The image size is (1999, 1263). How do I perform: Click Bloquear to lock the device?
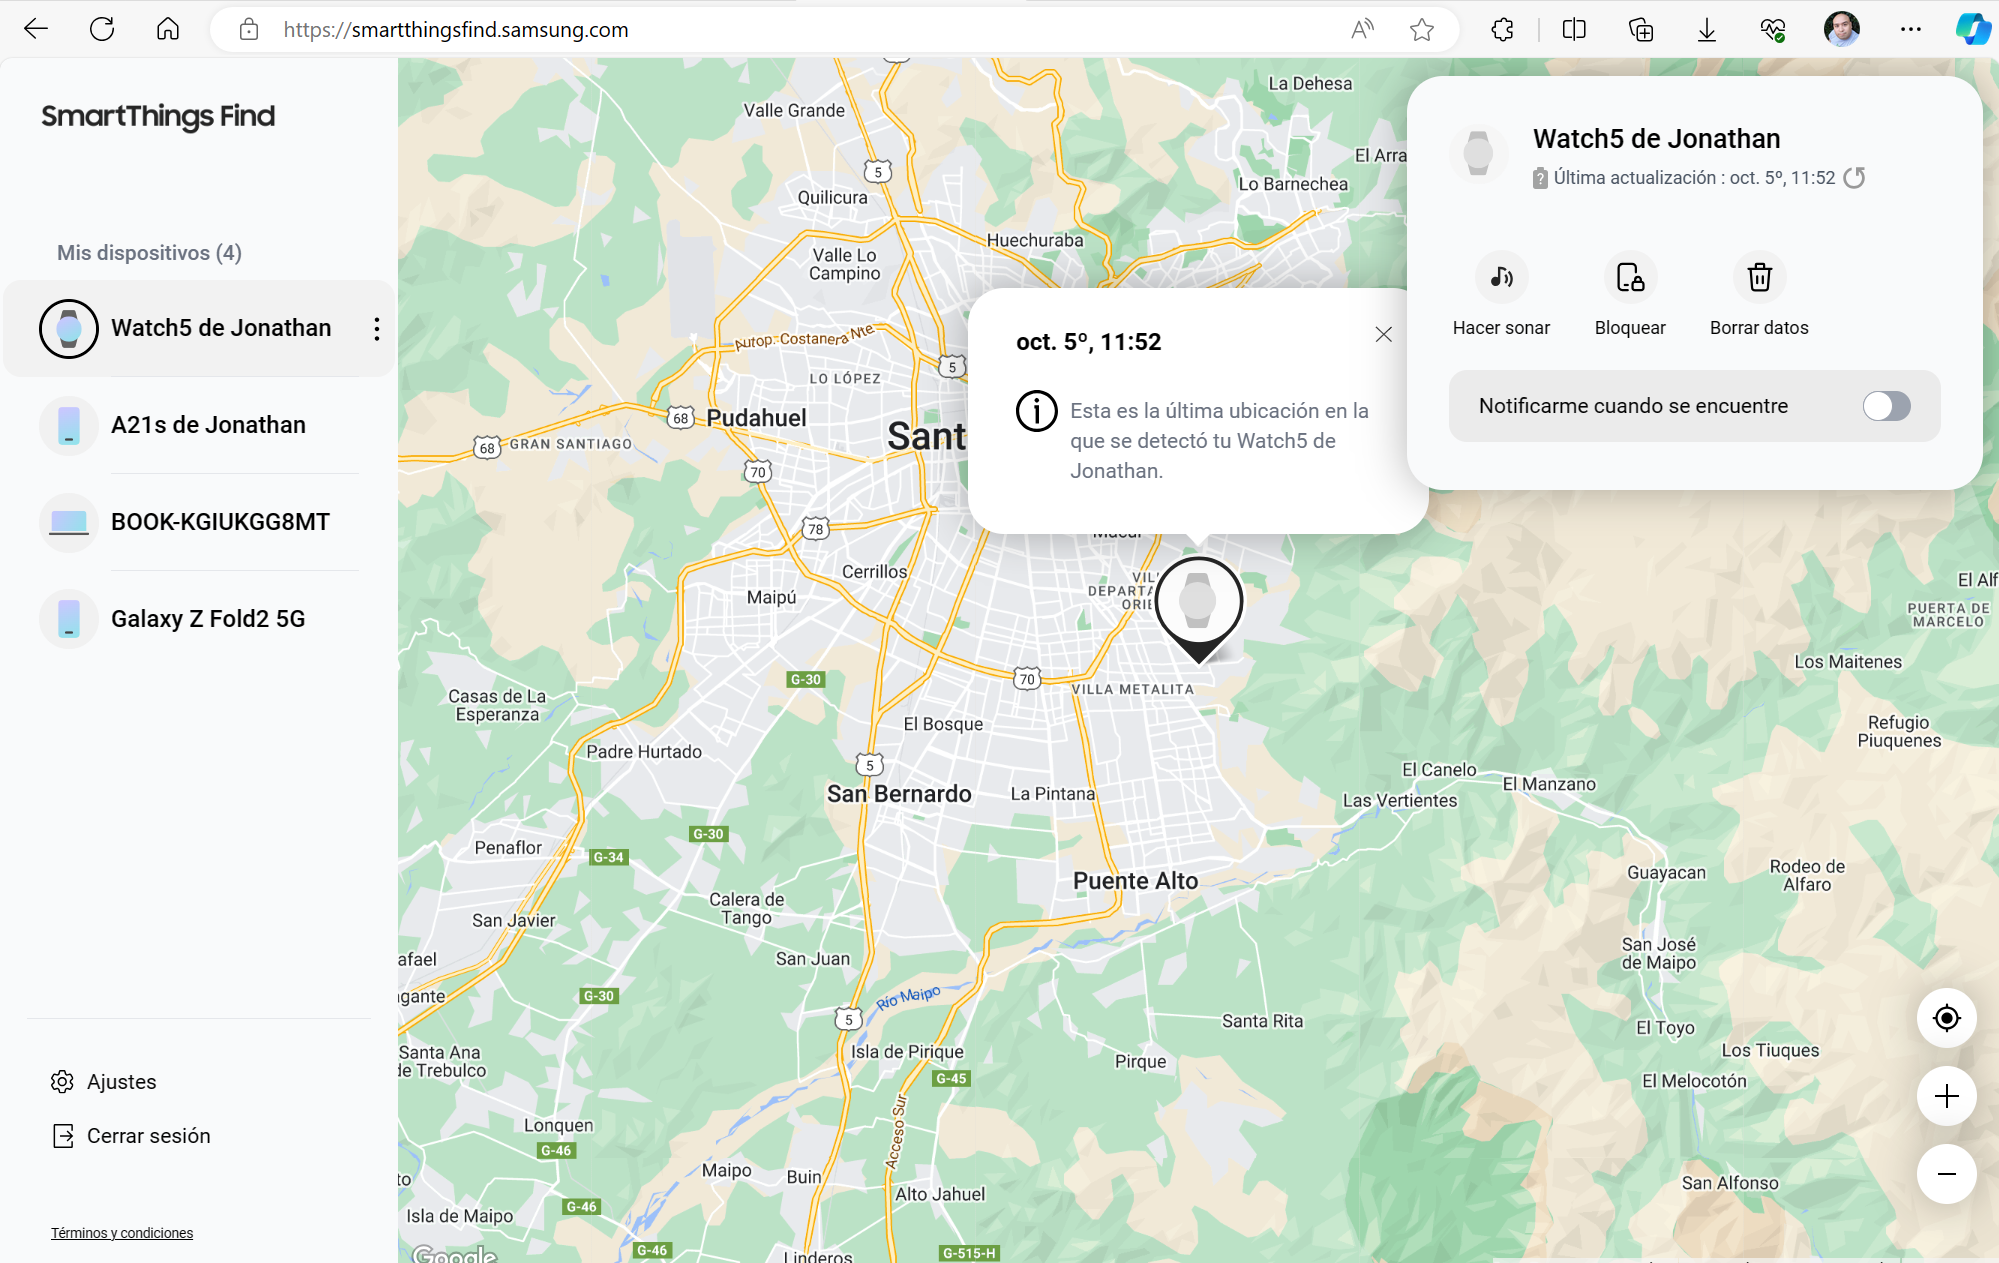click(x=1630, y=295)
